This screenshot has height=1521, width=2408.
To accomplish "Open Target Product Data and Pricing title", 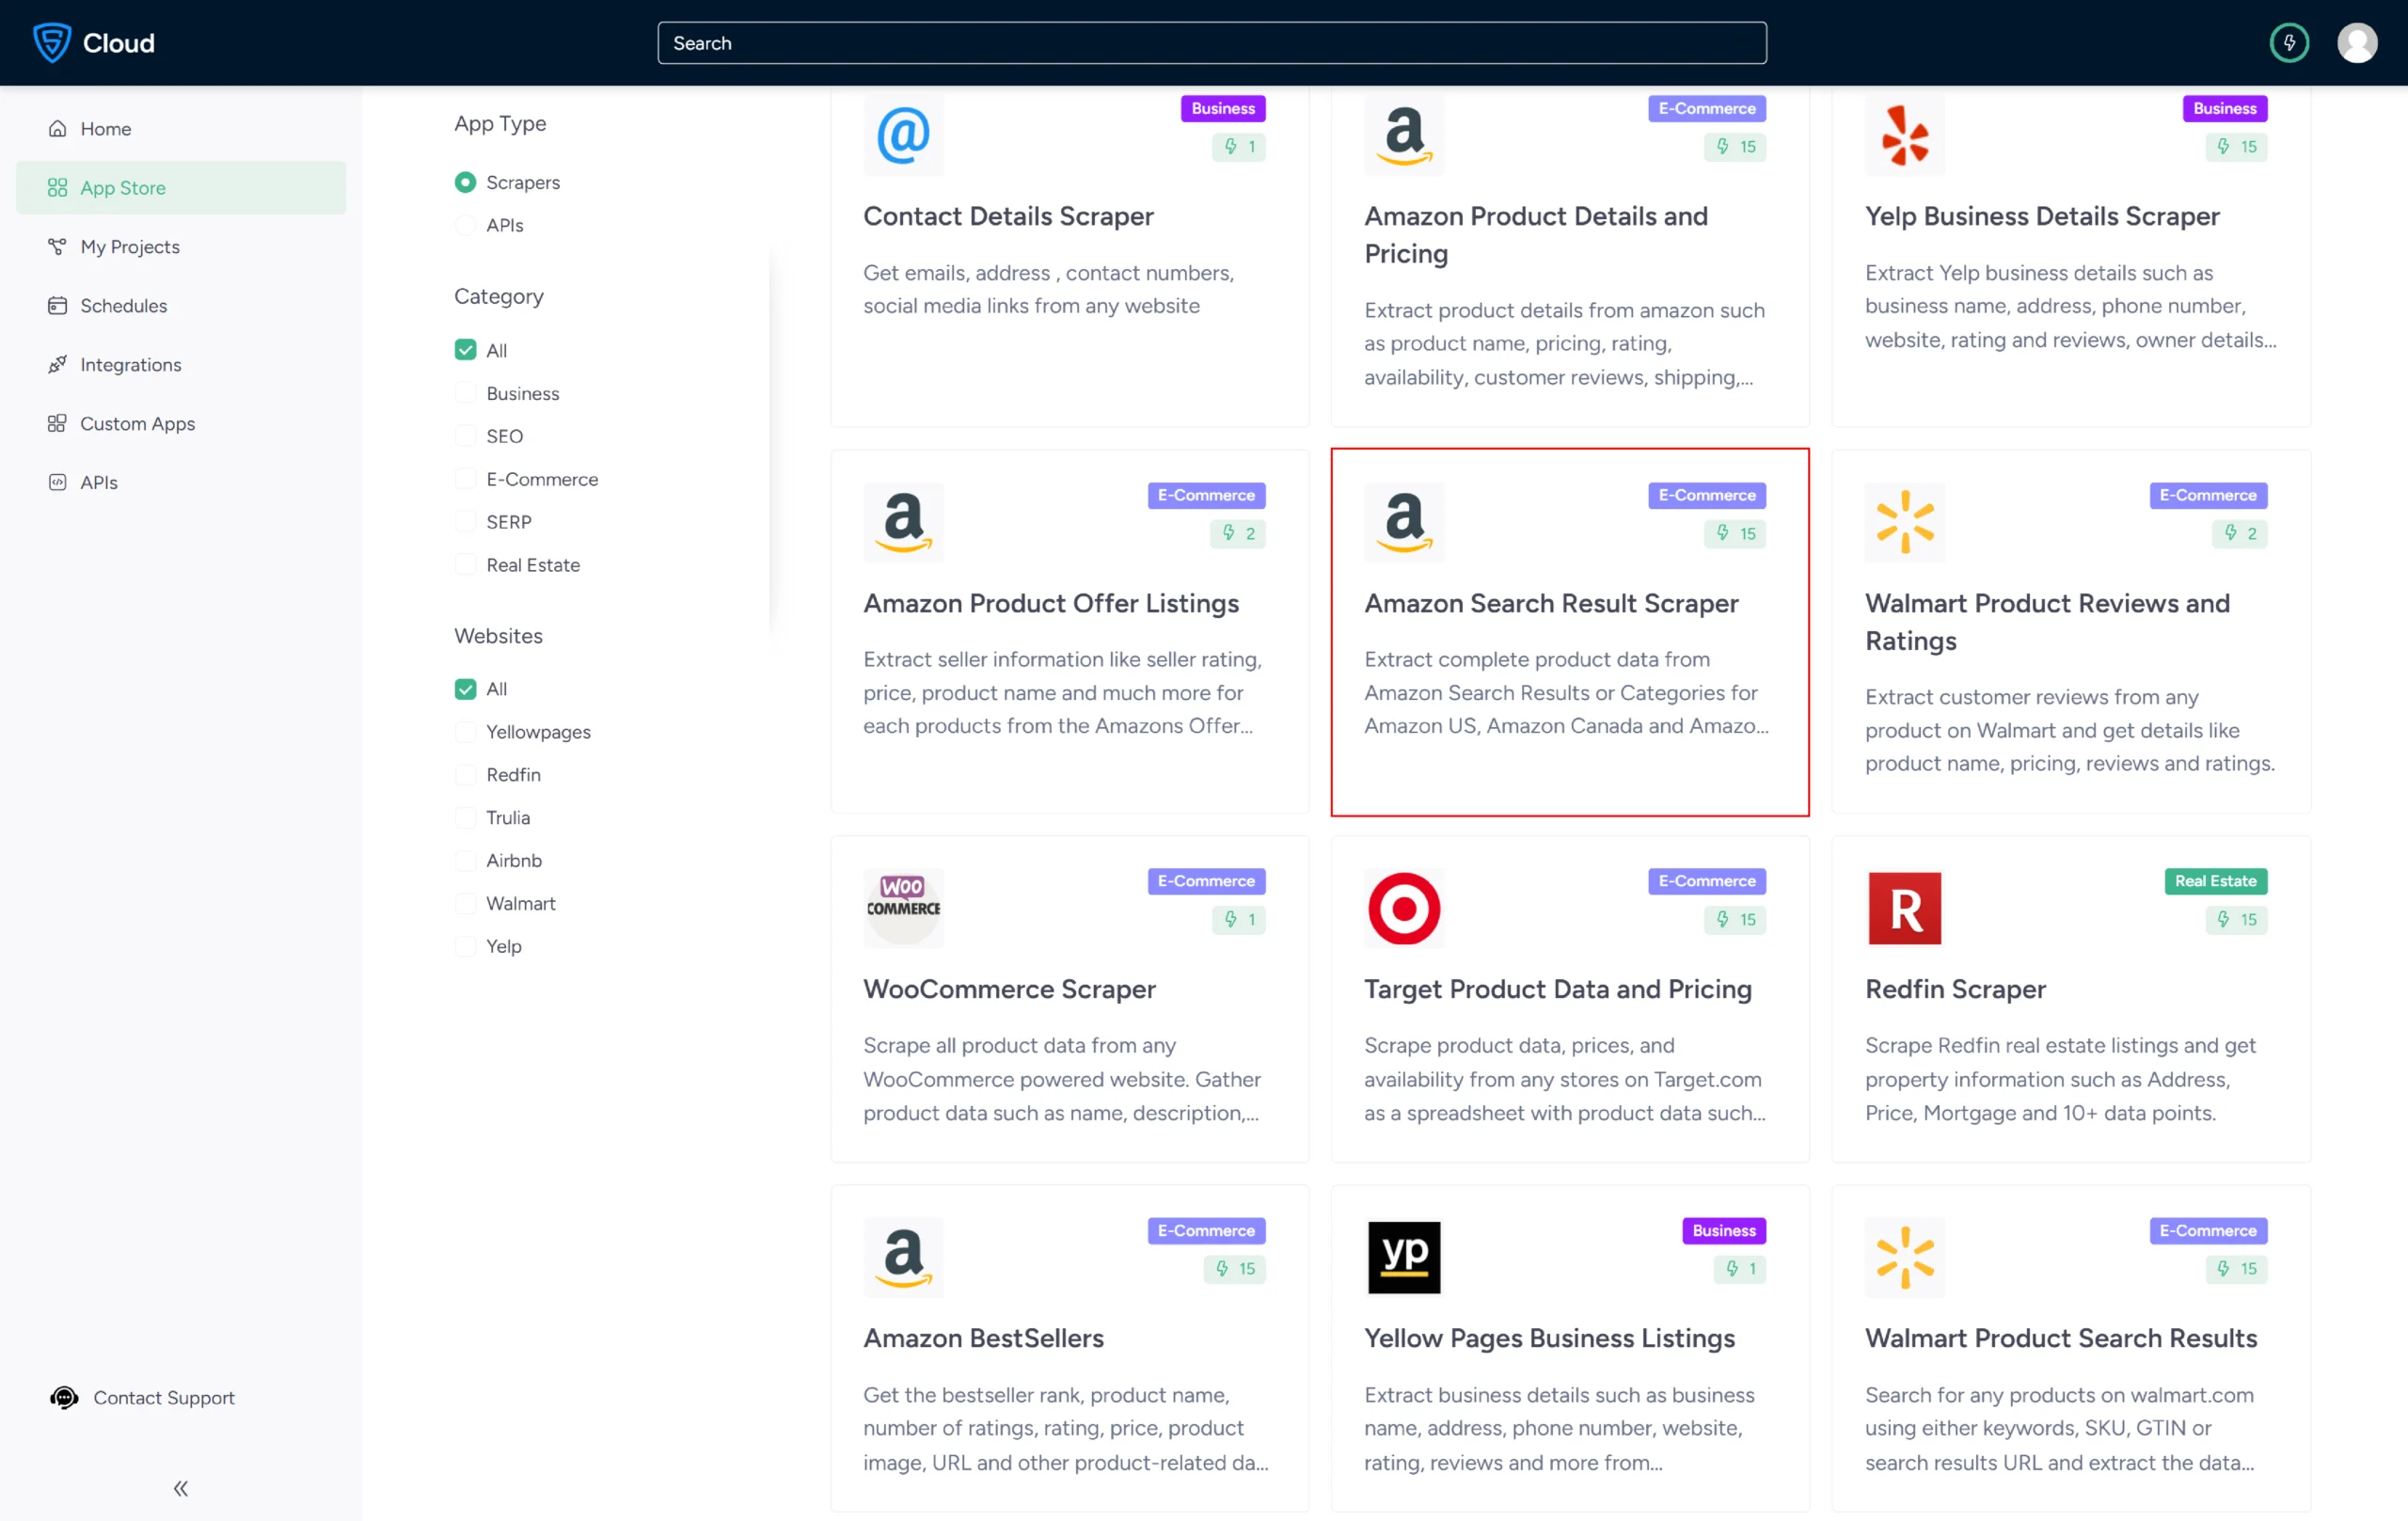I will click(1558, 990).
